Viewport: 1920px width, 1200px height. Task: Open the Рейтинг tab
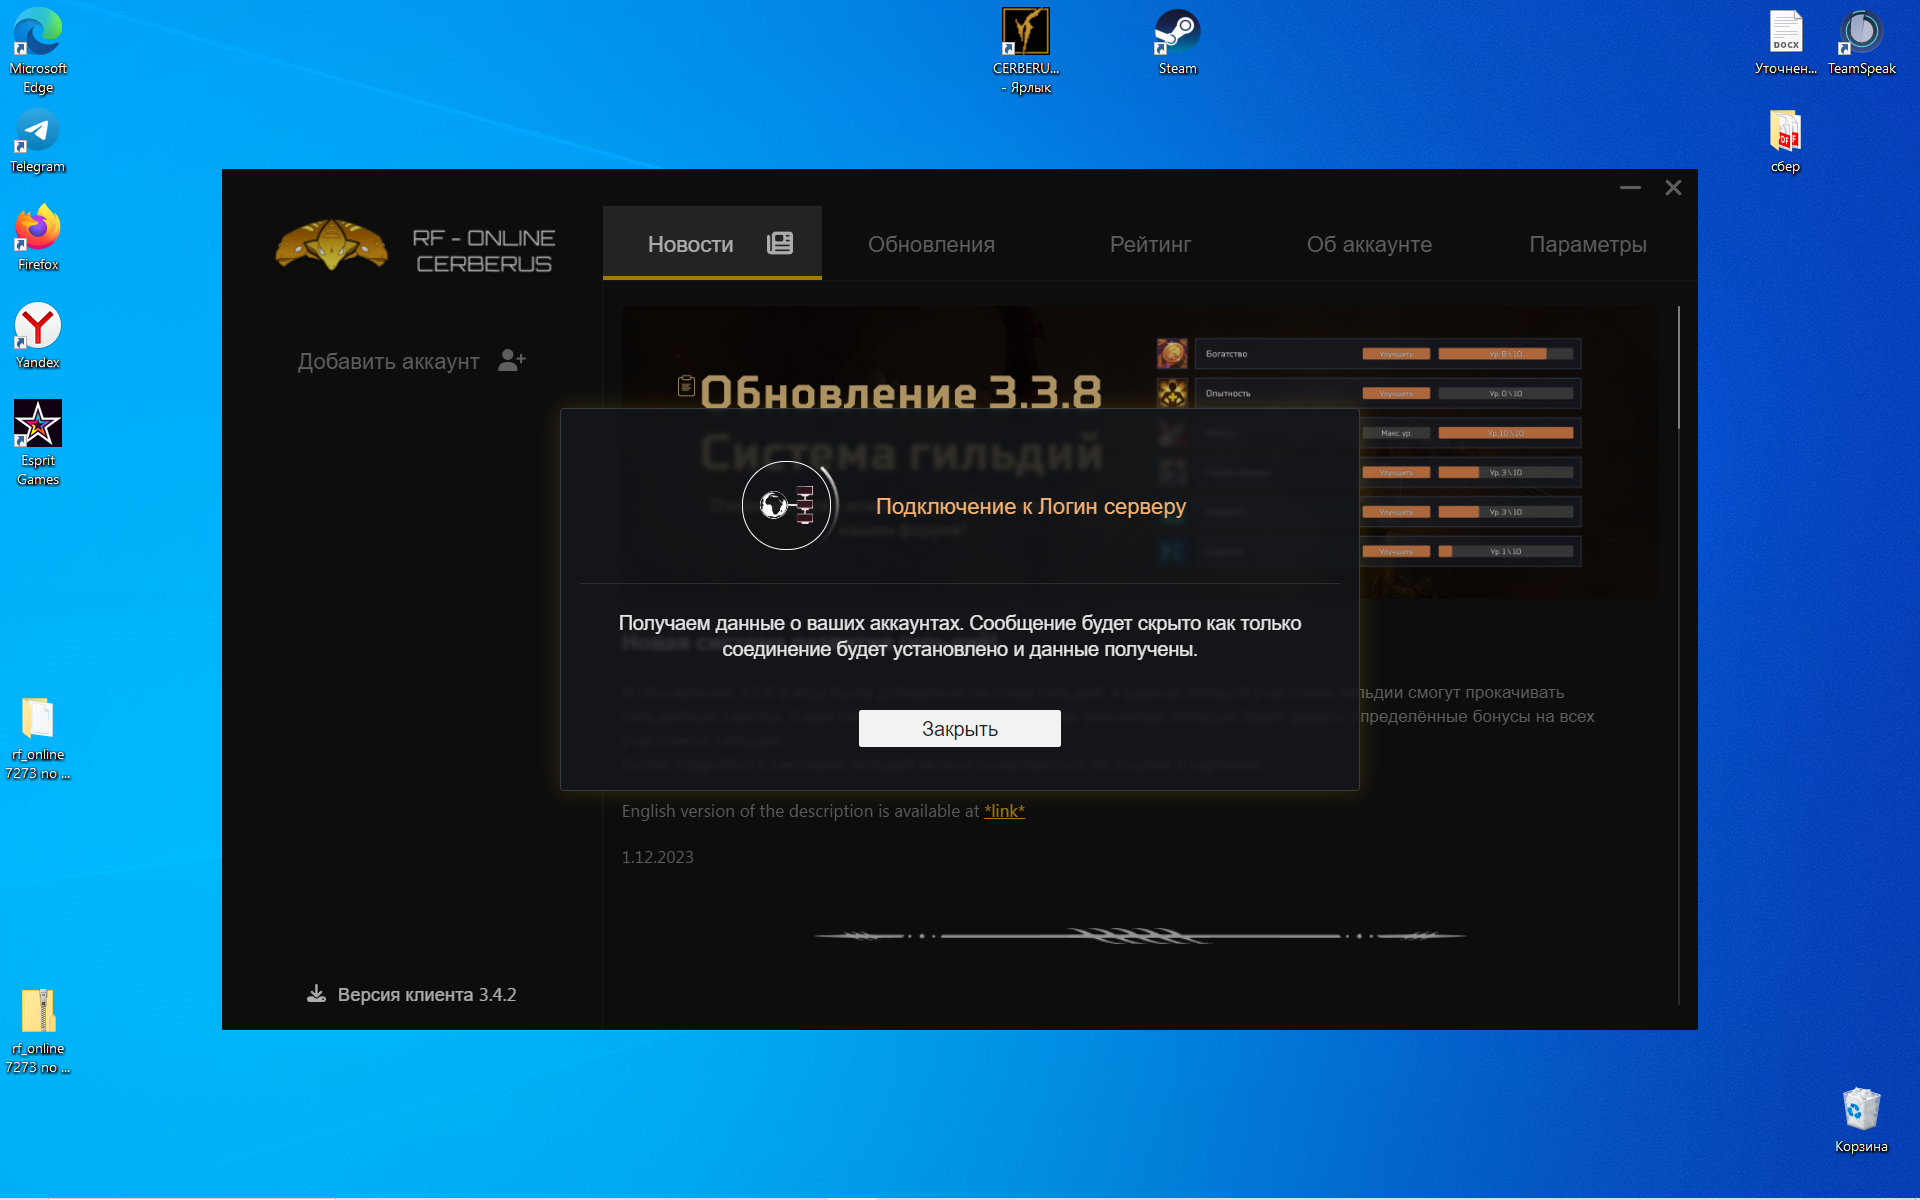[x=1150, y=244]
